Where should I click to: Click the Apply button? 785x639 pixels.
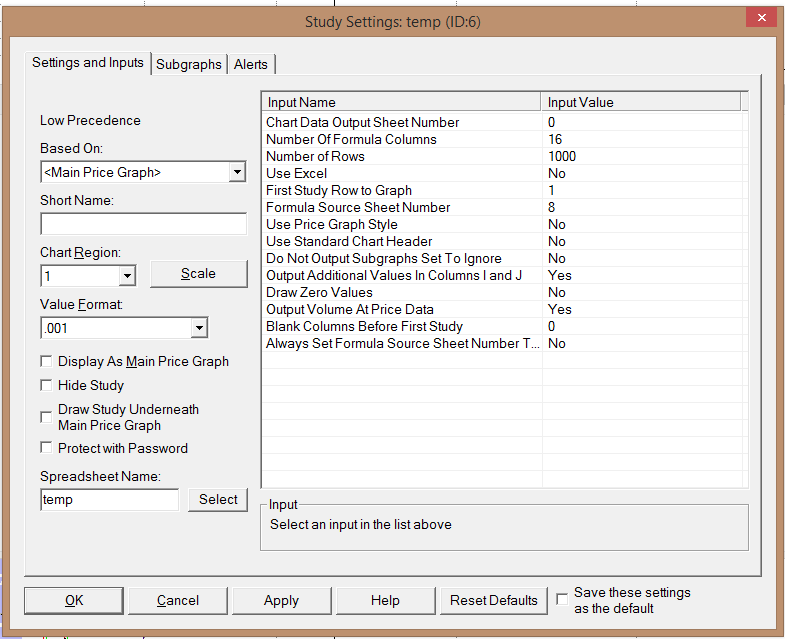(x=281, y=600)
